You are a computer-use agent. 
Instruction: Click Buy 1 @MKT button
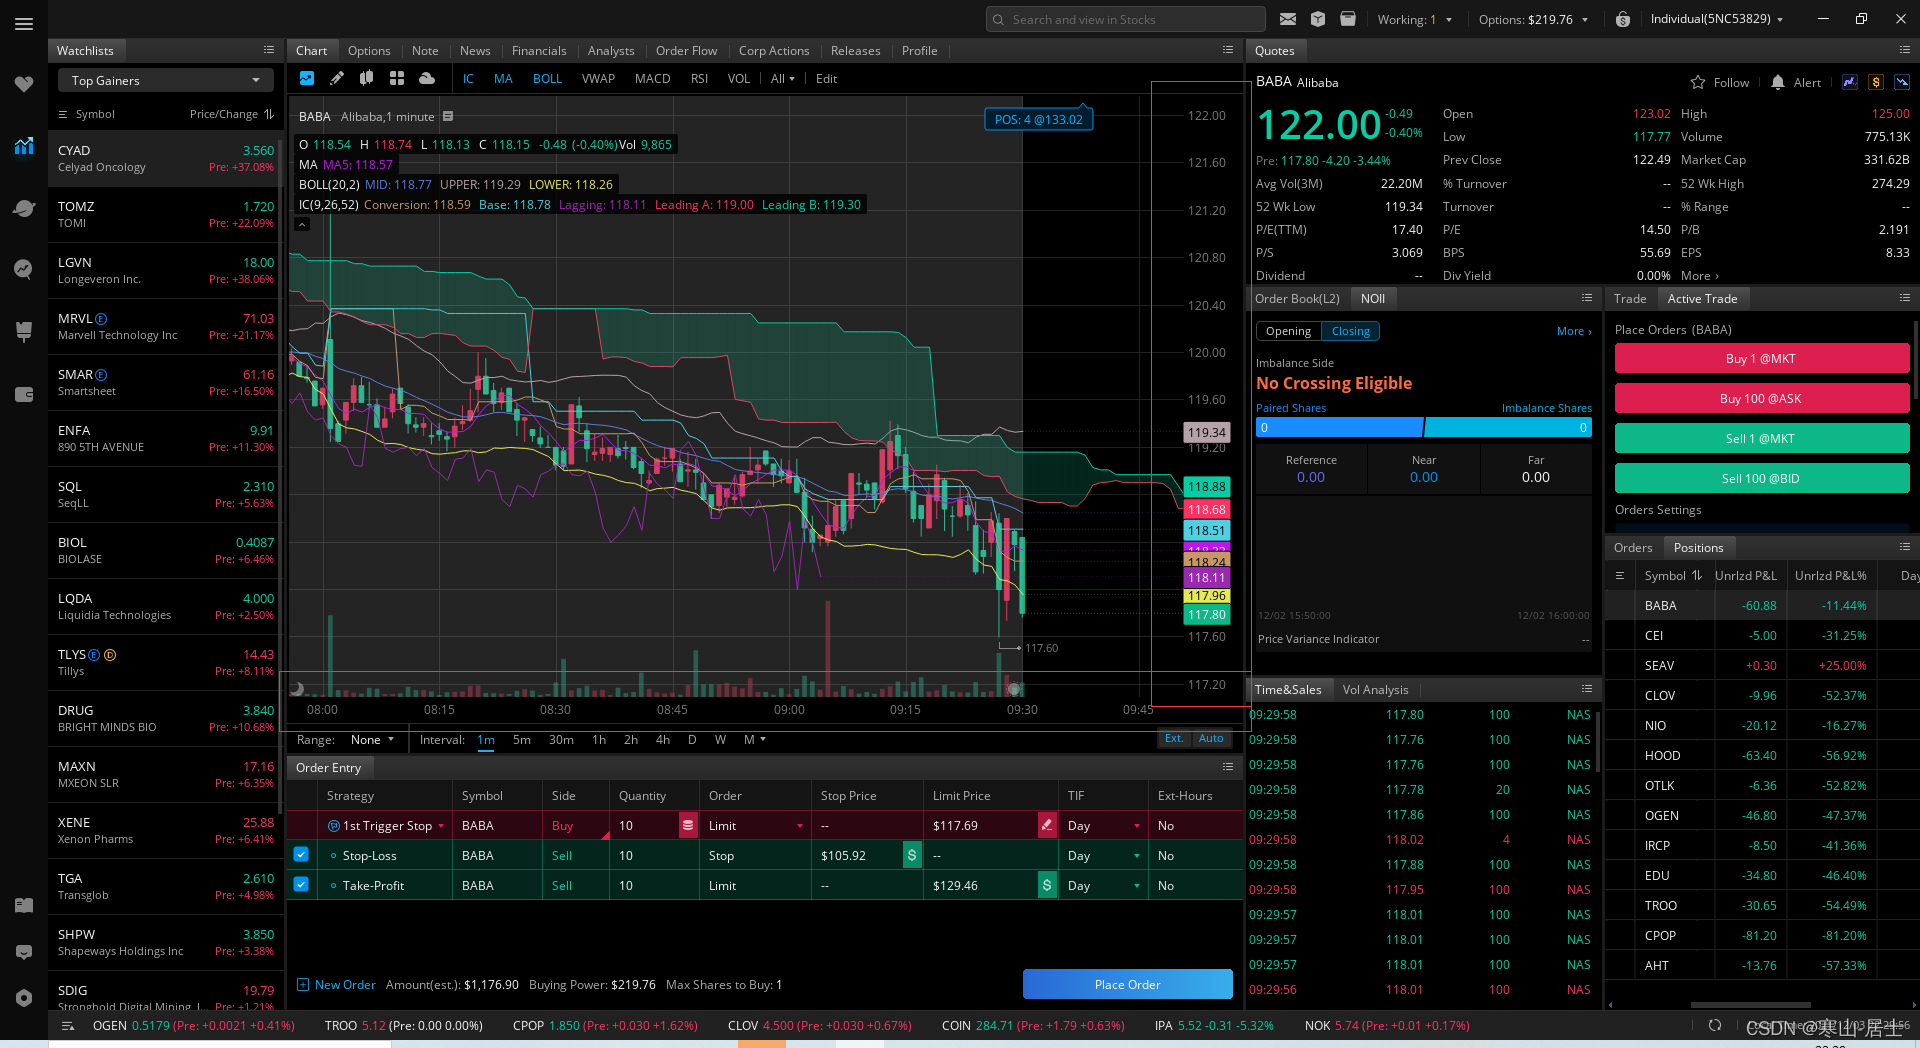tap(1761, 358)
